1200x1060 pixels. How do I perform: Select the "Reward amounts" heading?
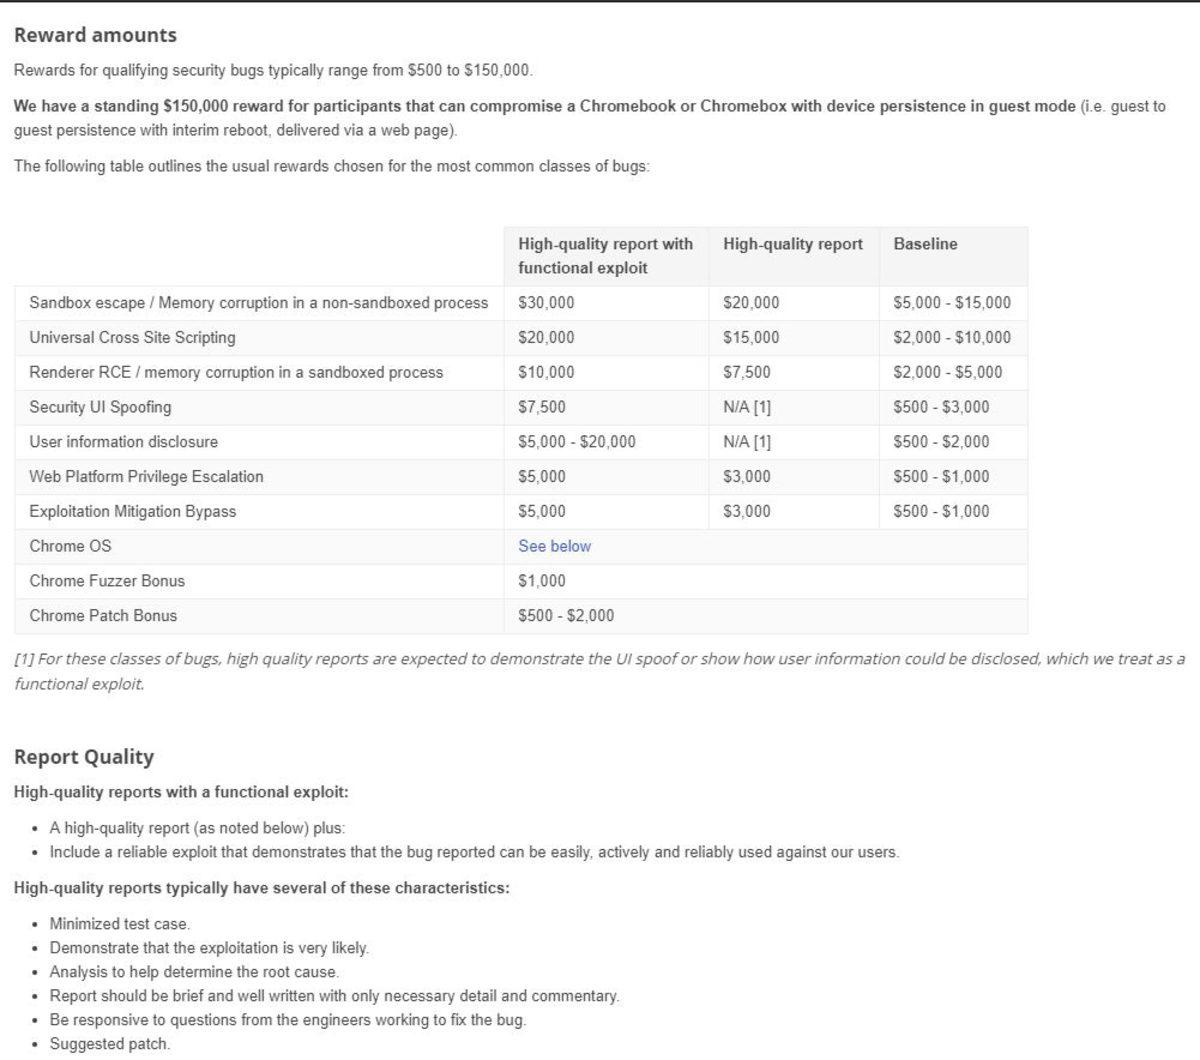(x=95, y=34)
